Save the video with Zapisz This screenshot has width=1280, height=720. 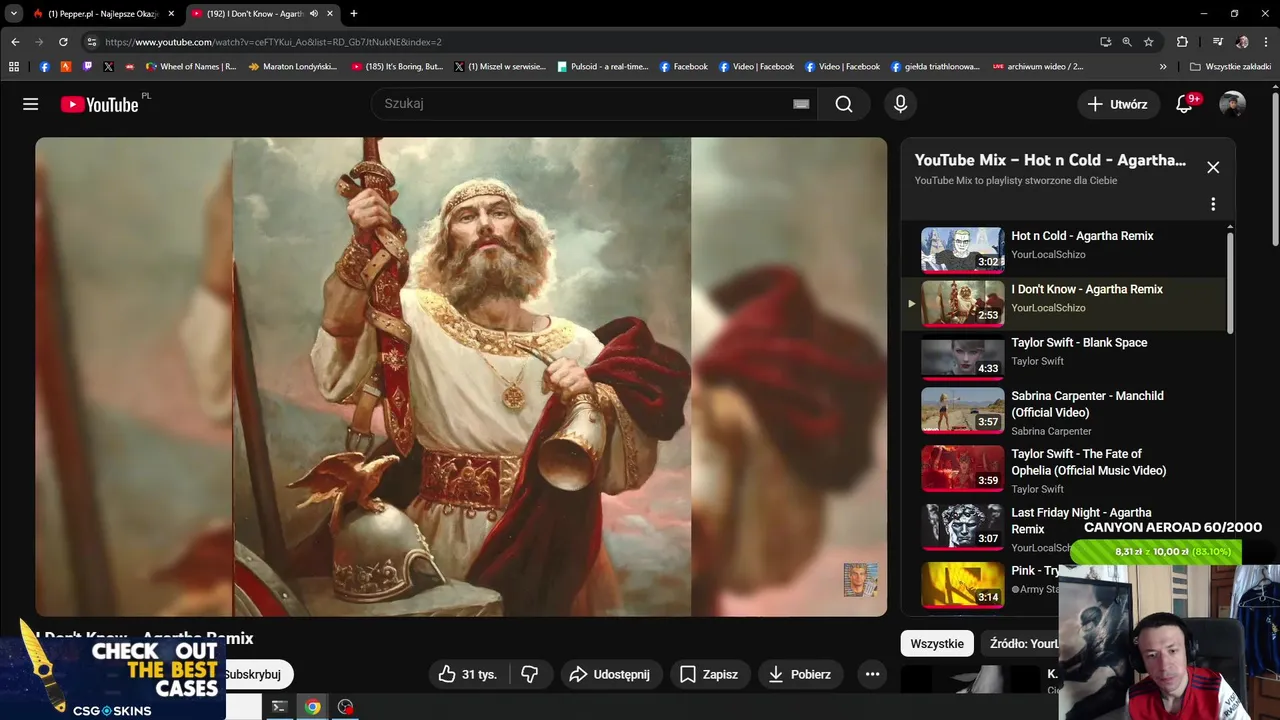coord(709,674)
